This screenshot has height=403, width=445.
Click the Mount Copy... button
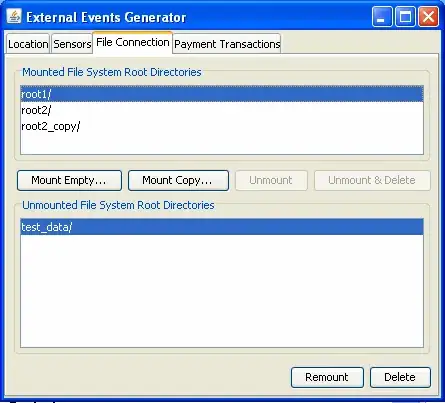coord(178,180)
